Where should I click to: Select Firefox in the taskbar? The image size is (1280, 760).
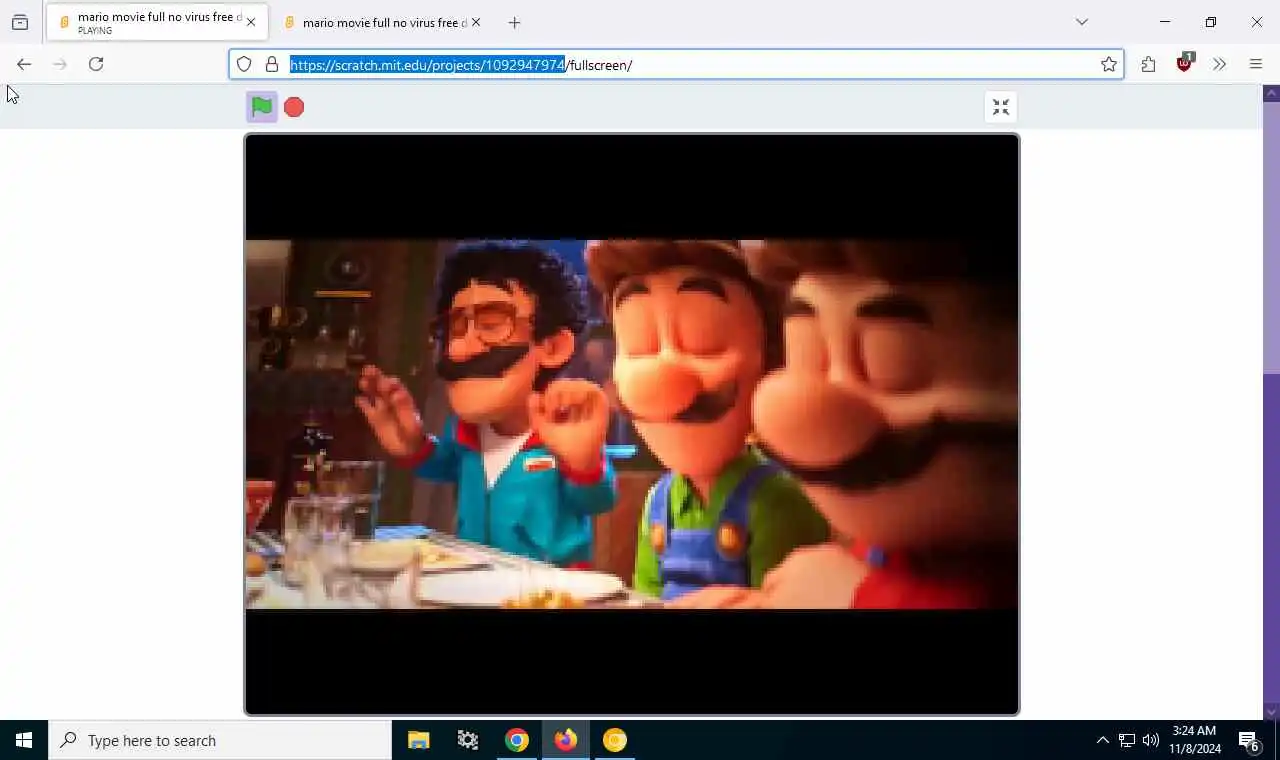coord(566,740)
